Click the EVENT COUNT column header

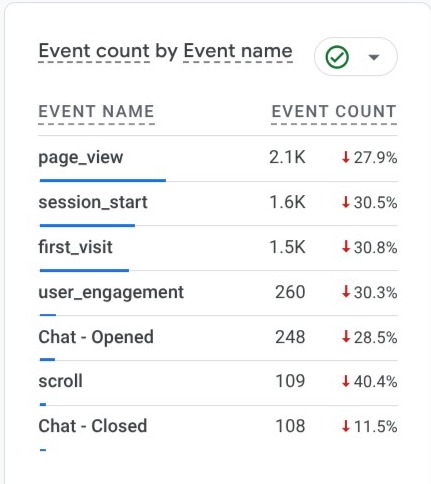click(334, 111)
